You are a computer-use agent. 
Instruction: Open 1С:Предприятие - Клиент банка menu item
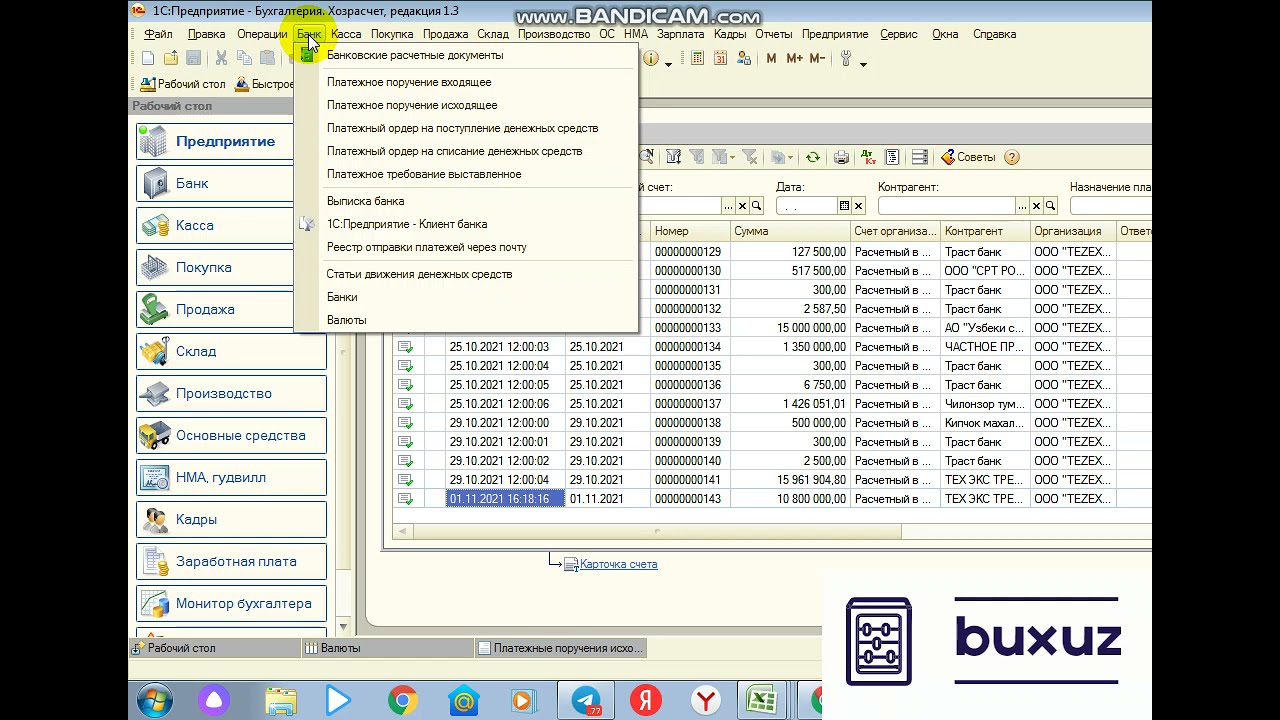tap(407, 224)
